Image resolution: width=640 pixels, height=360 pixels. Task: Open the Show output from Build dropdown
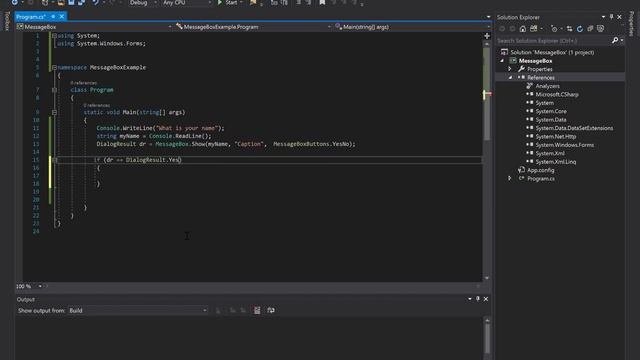[x=138, y=311]
